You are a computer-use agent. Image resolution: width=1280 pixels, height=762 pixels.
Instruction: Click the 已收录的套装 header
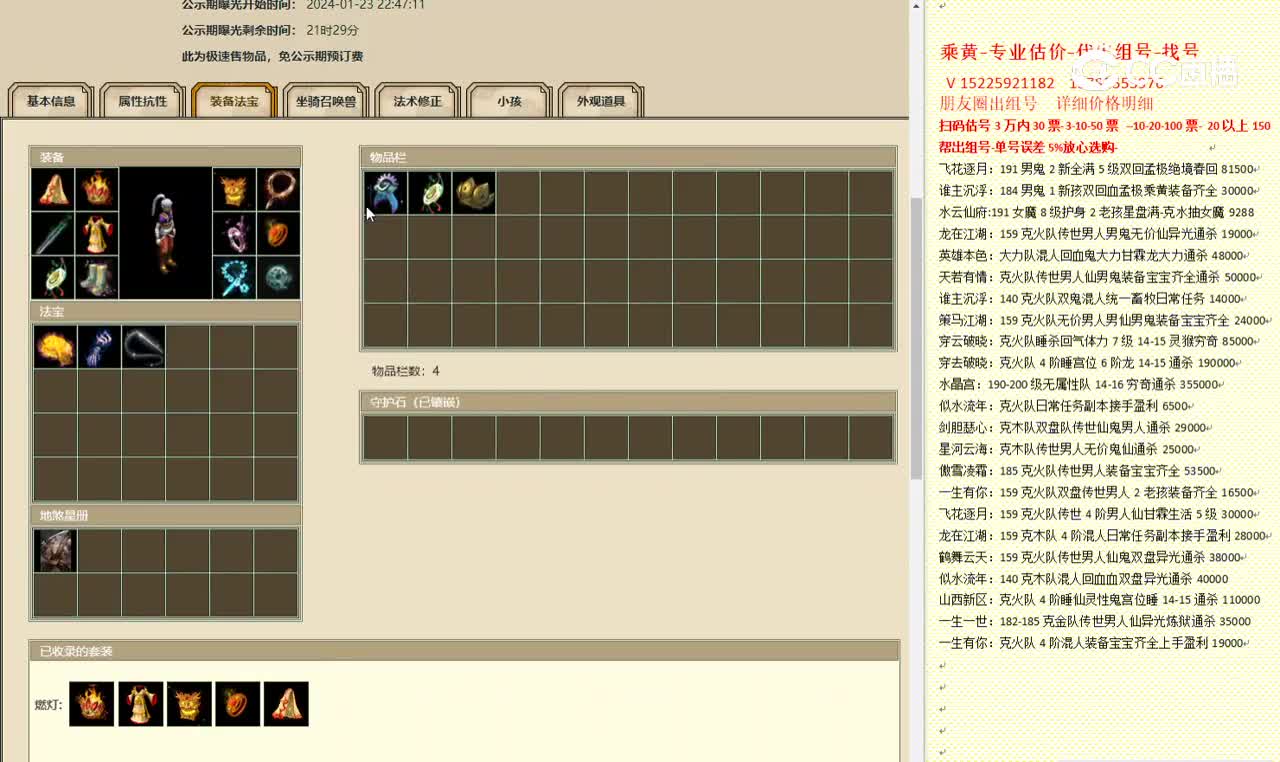click(x=464, y=651)
